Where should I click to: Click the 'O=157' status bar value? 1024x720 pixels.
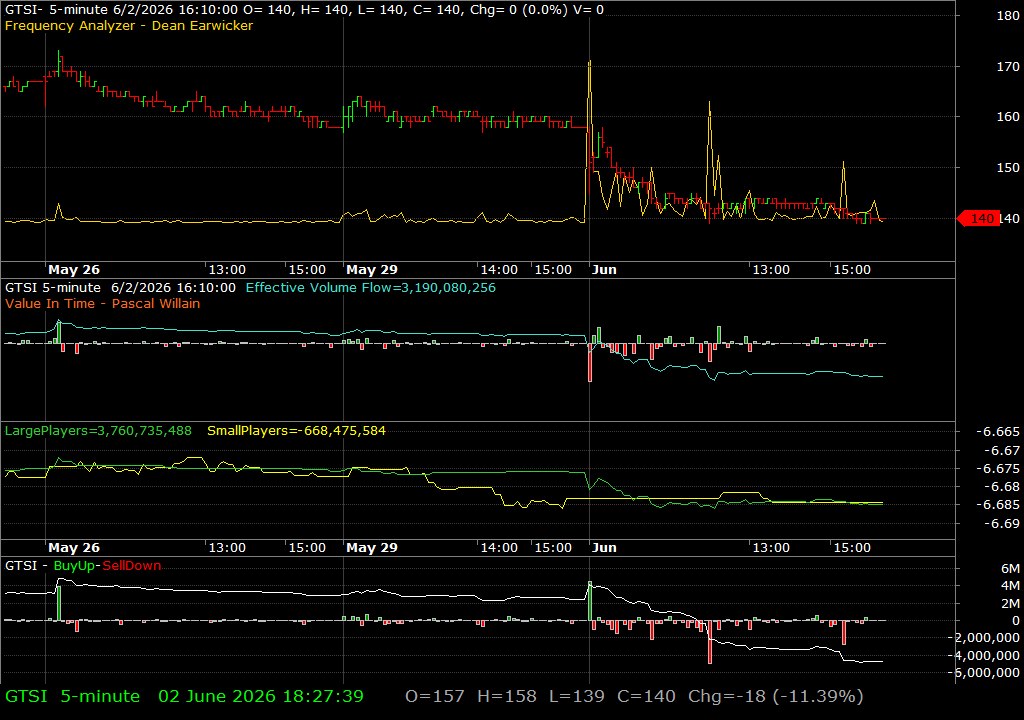(x=435, y=696)
